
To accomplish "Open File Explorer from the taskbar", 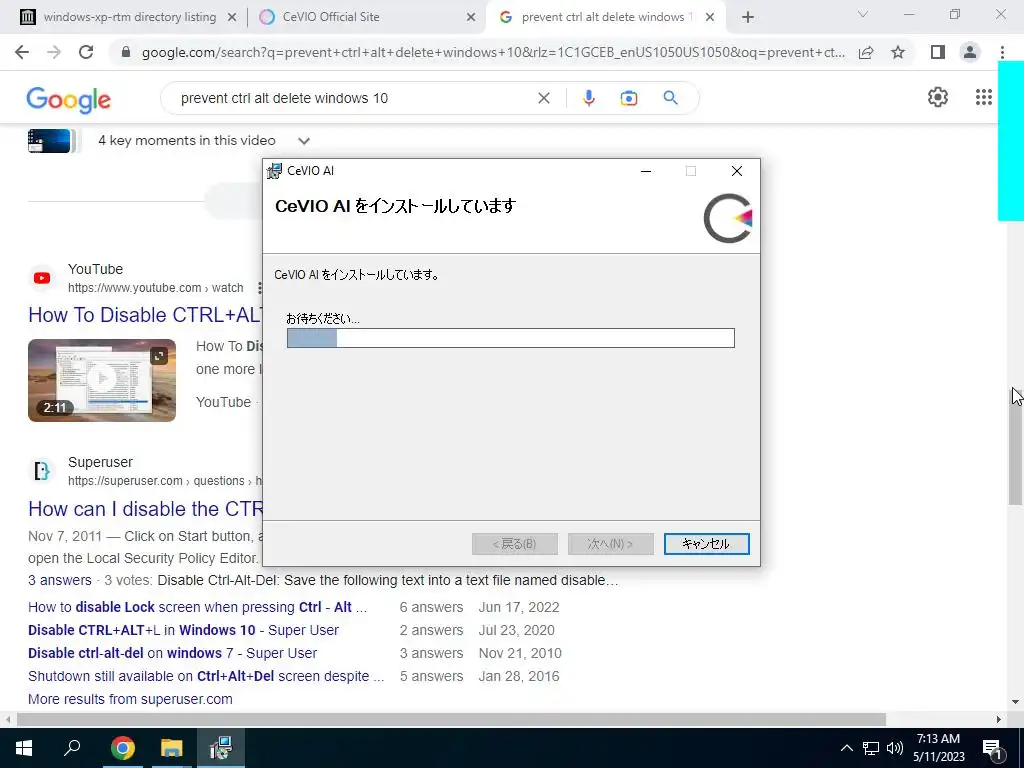I will 171,748.
